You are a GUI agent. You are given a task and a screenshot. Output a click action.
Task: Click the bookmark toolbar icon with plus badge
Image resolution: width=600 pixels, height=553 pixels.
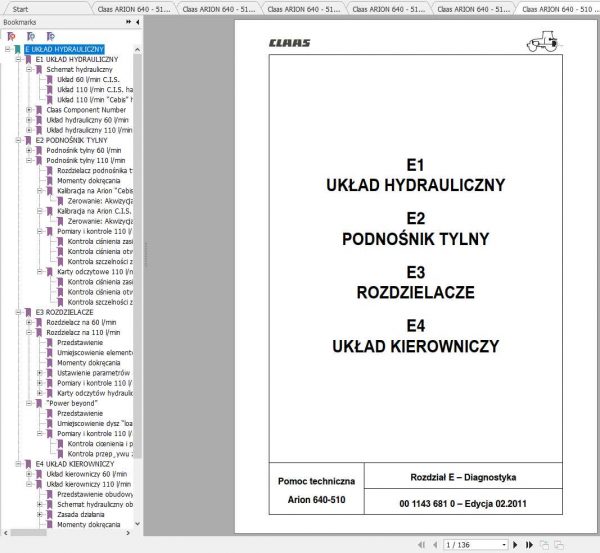[x=51, y=36]
